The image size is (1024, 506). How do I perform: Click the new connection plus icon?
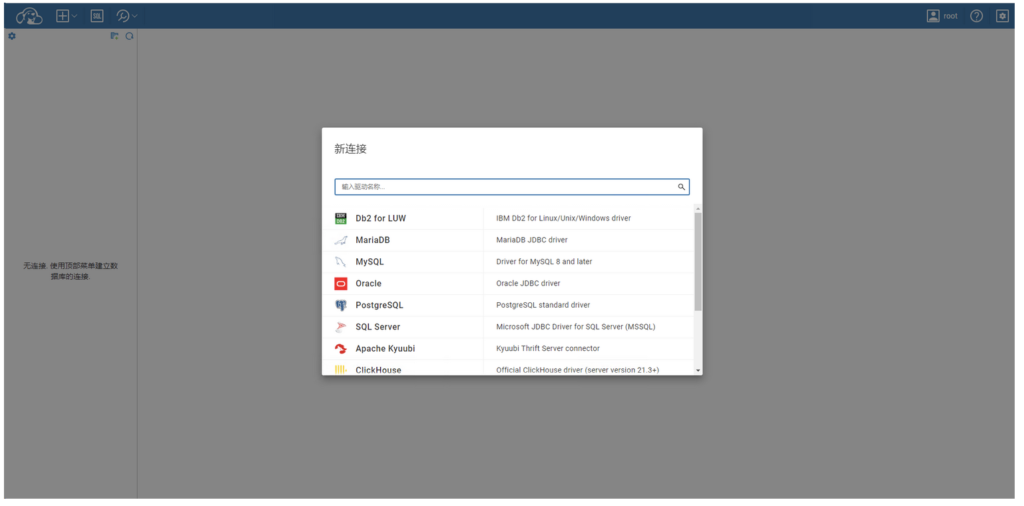pos(62,16)
